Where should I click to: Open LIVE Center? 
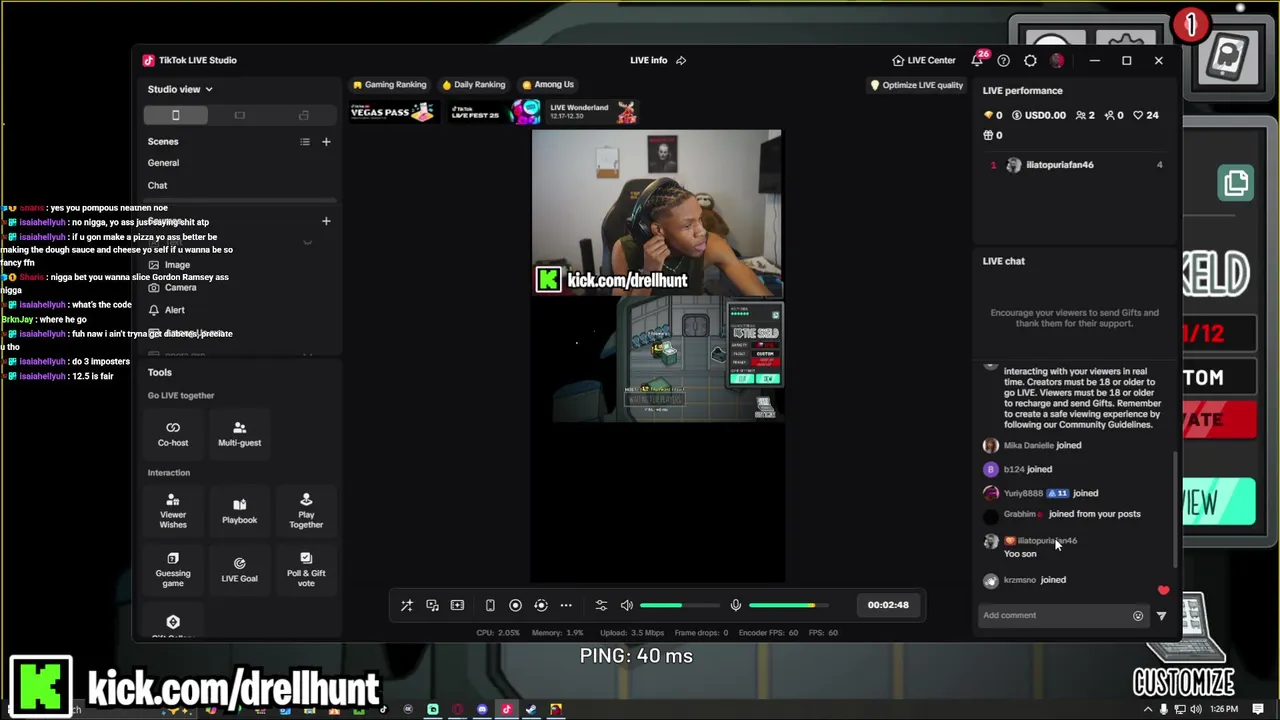click(x=924, y=60)
